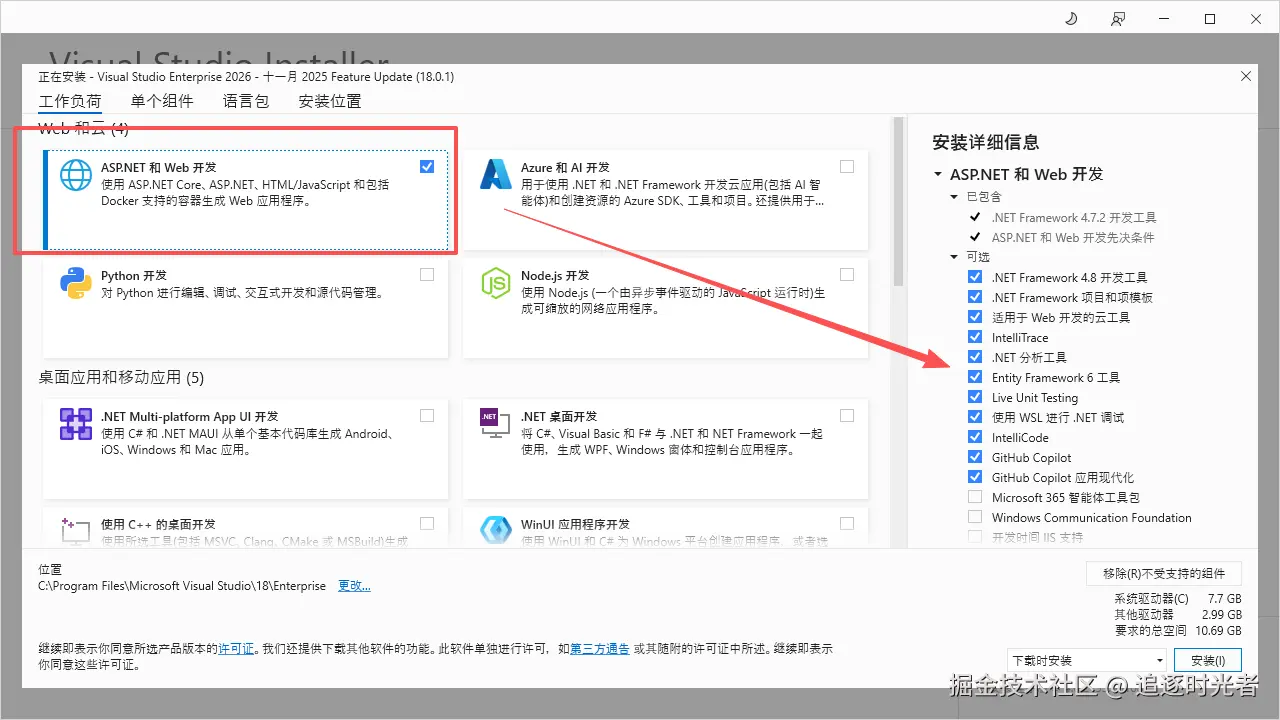Image resolution: width=1280 pixels, height=720 pixels.
Task: Check the .NET Multi-platform App UI workload
Action: coord(427,415)
